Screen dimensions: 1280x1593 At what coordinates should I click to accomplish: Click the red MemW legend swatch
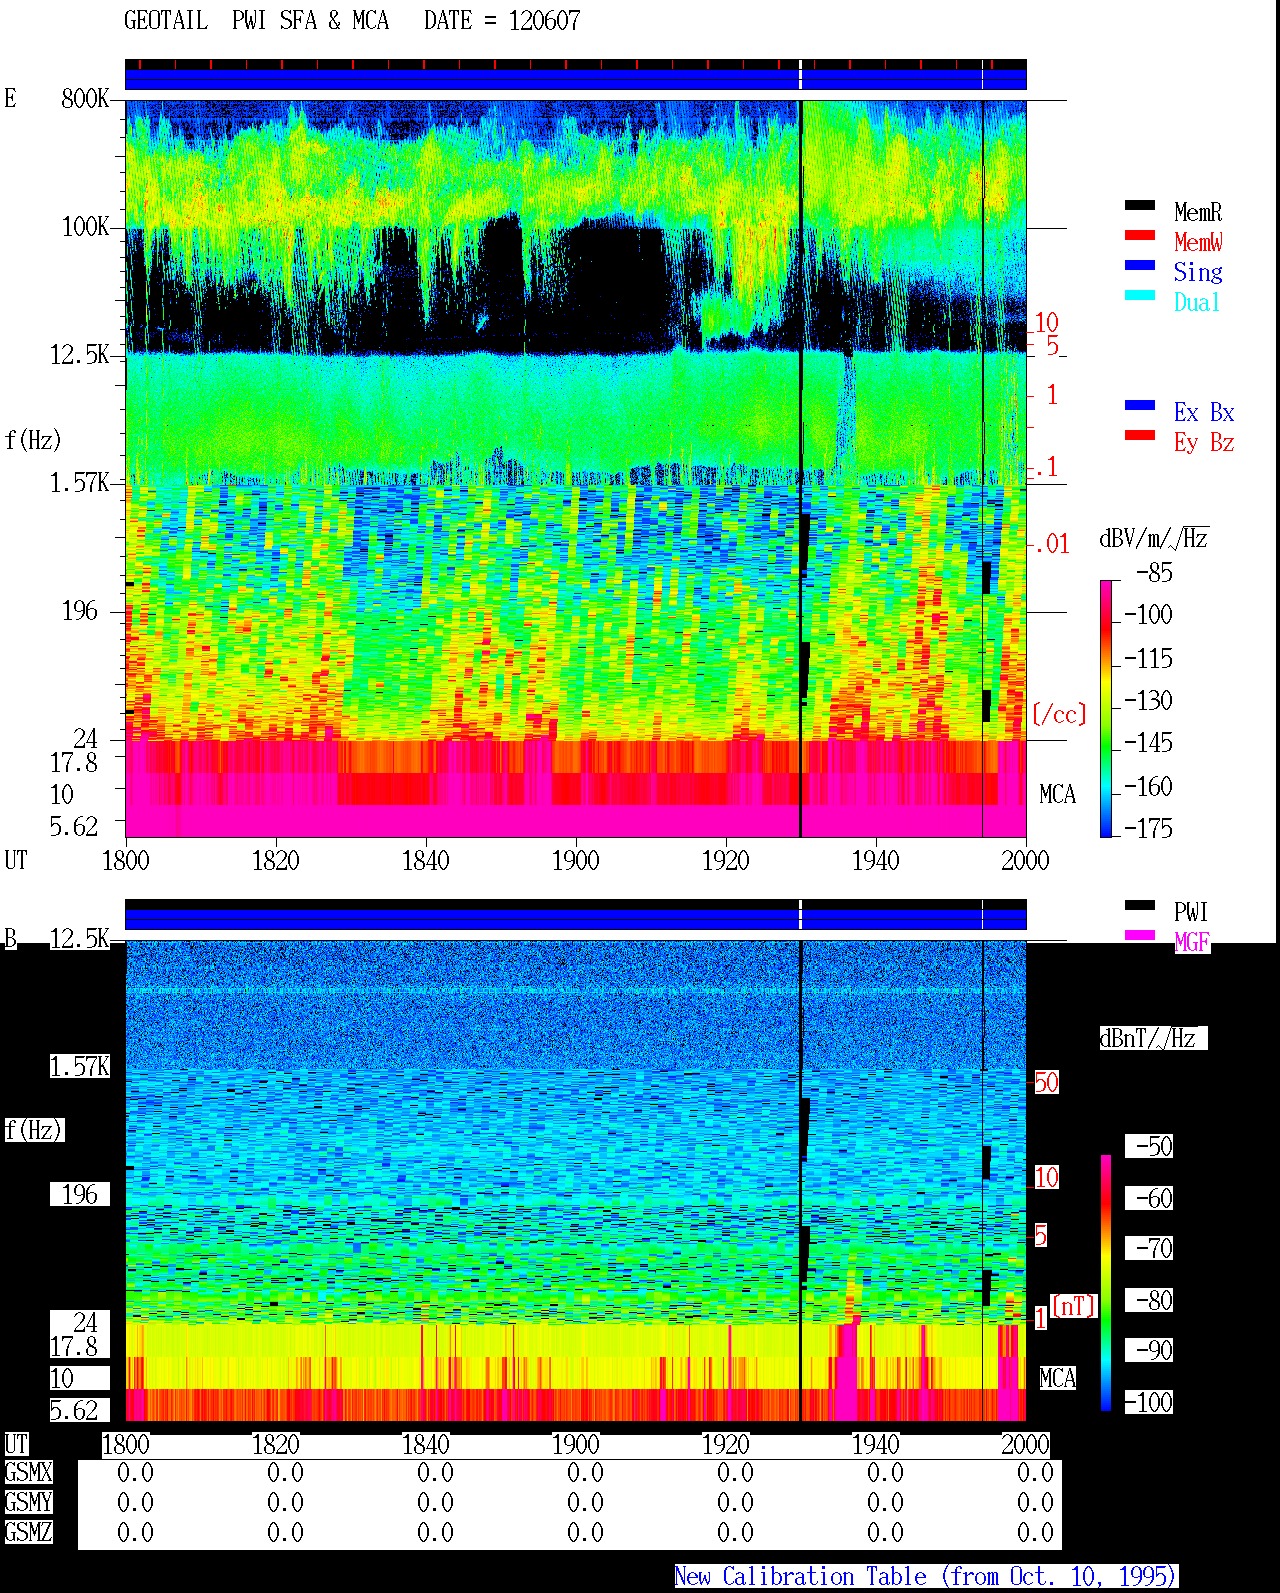point(1140,236)
